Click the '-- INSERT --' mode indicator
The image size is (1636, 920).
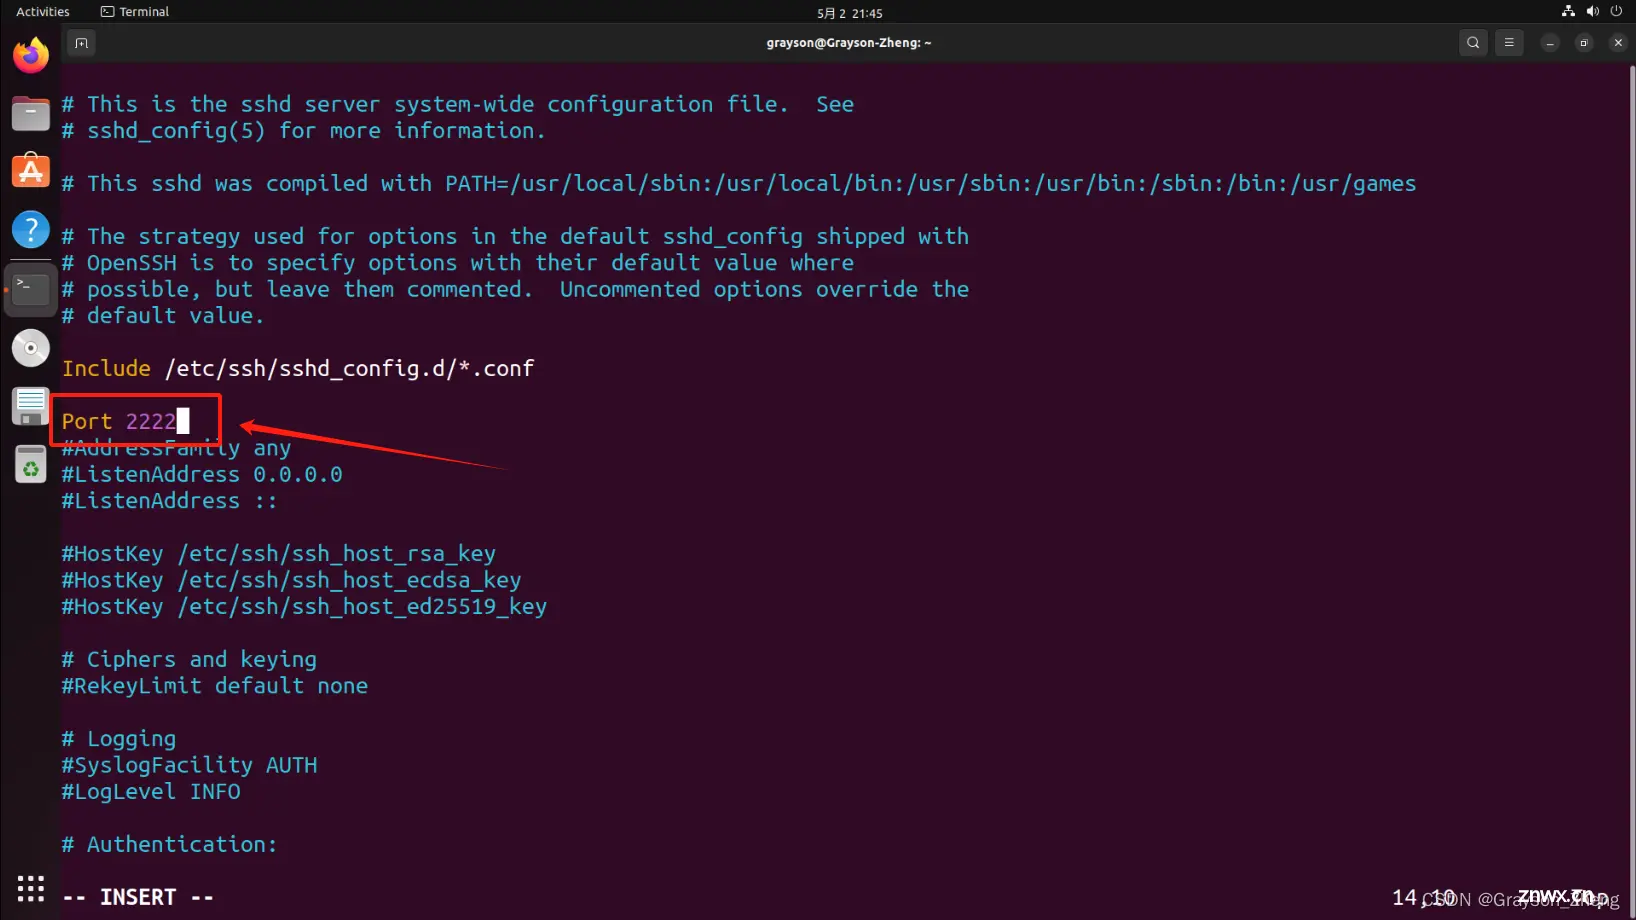pos(138,897)
